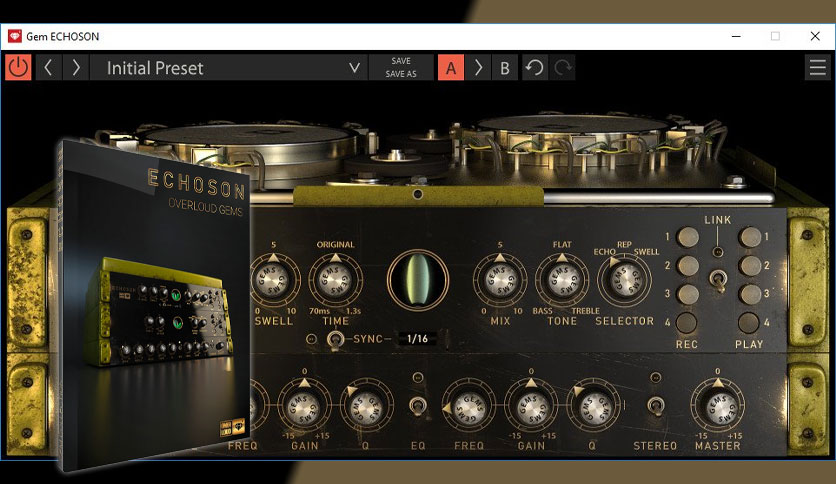836x484 pixels.
Task: Click the MASTER gain knob
Action: tap(718, 406)
